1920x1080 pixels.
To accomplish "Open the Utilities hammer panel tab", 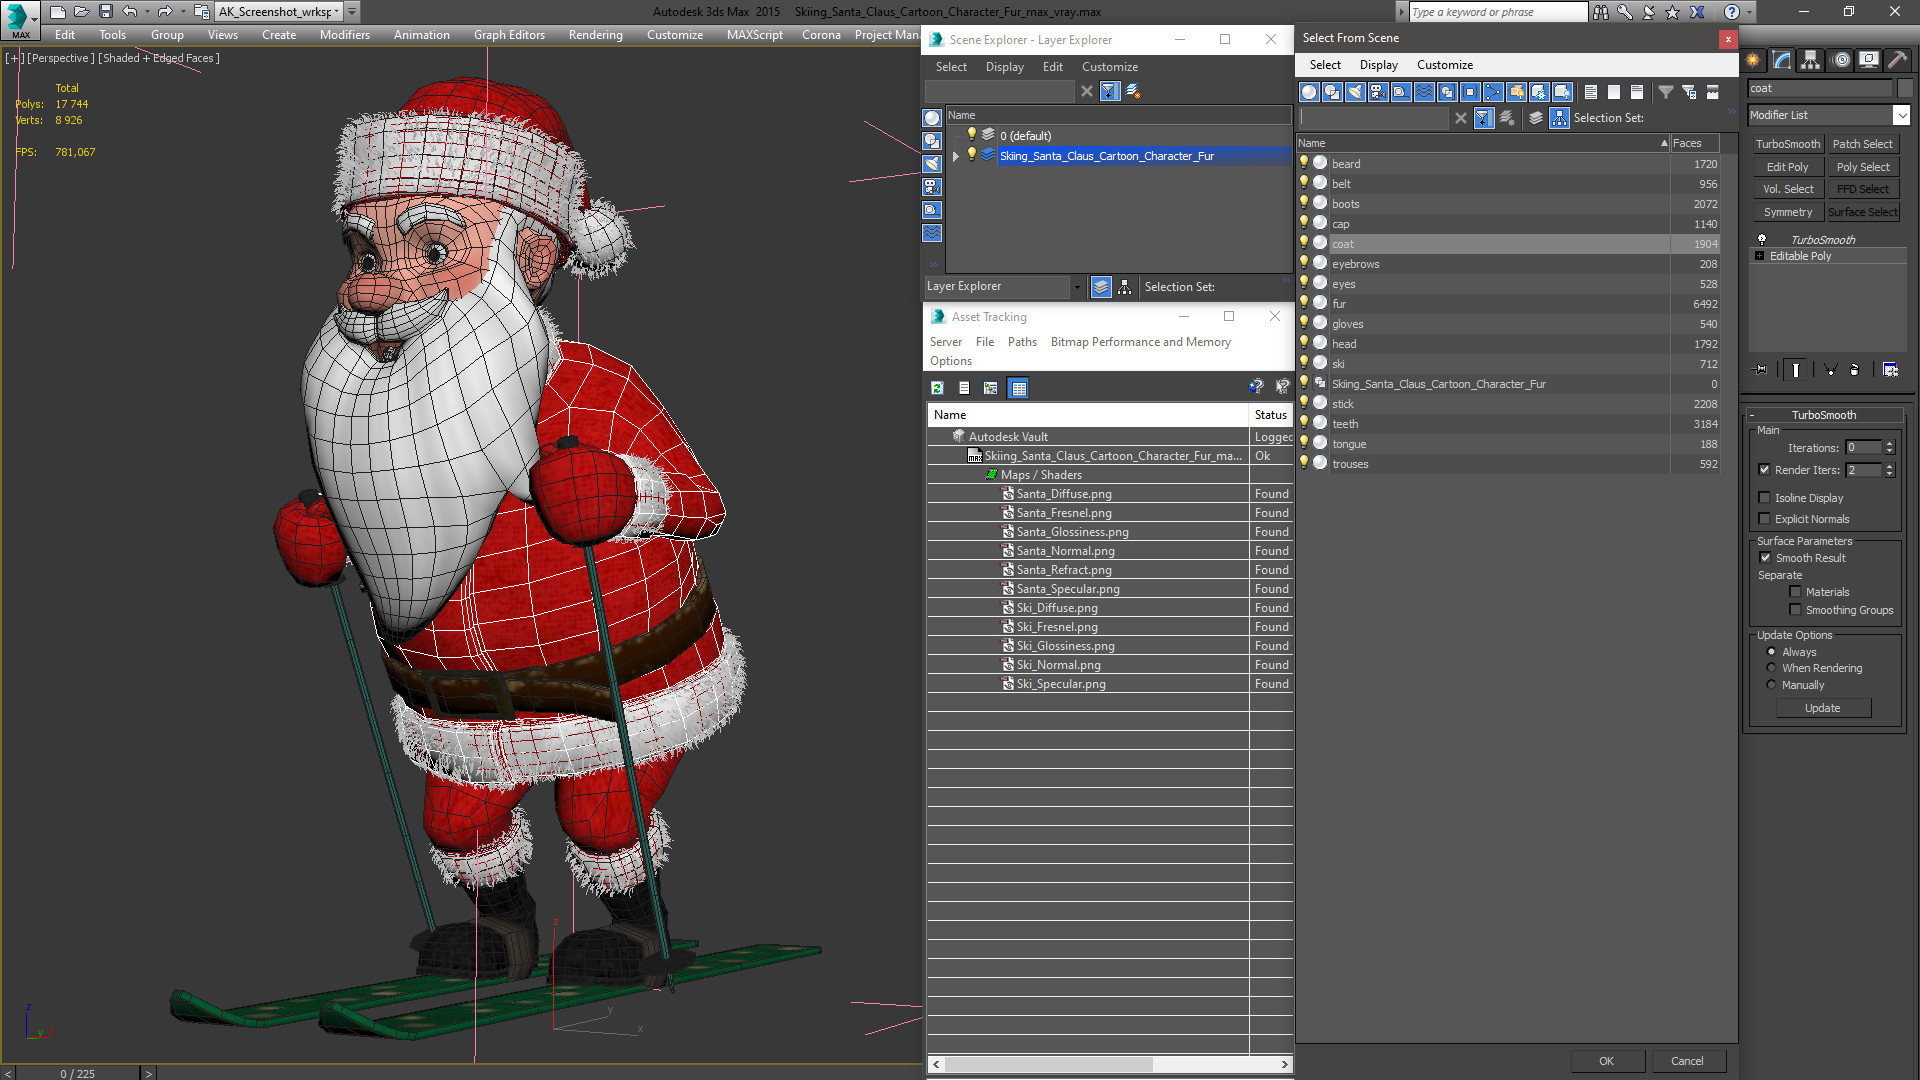I will pyautogui.click(x=1897, y=61).
